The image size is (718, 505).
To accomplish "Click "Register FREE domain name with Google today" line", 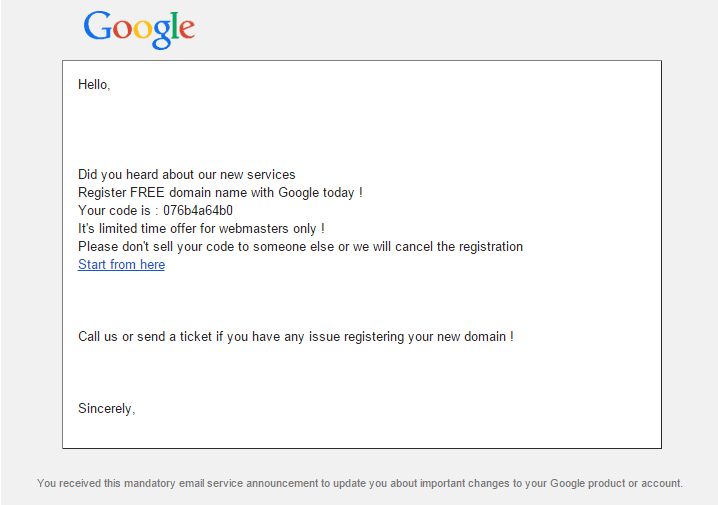I will [220, 193].
